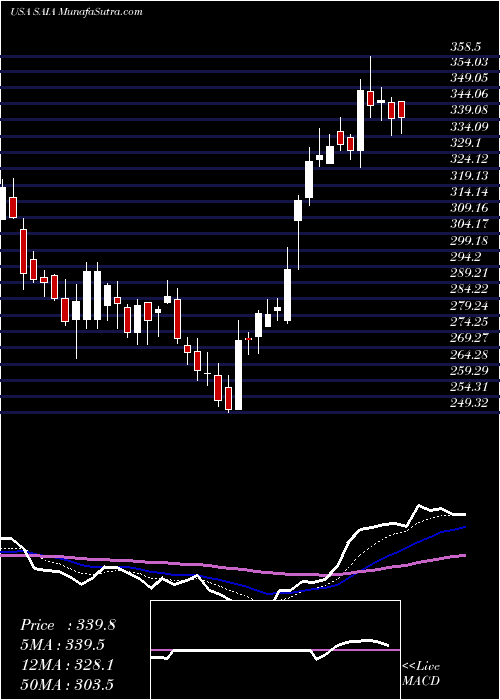The width and height of the screenshot is (500, 700).
Task: Click the 50MA : 303.5 readout
Action: pyautogui.click(x=67, y=684)
